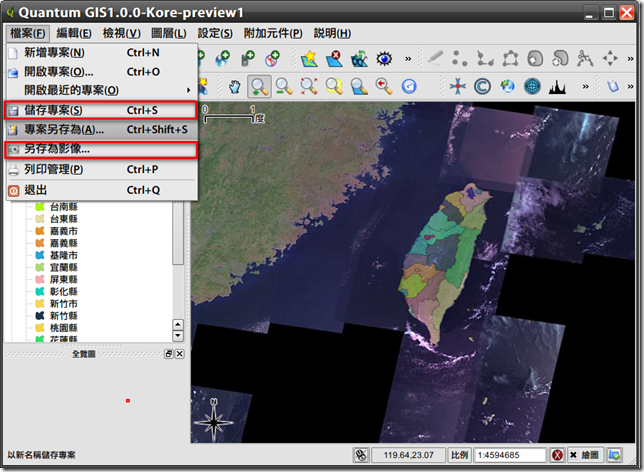Float the 全覽圖 overview panel
Viewport: 644px width, 472px height.
coord(169,354)
